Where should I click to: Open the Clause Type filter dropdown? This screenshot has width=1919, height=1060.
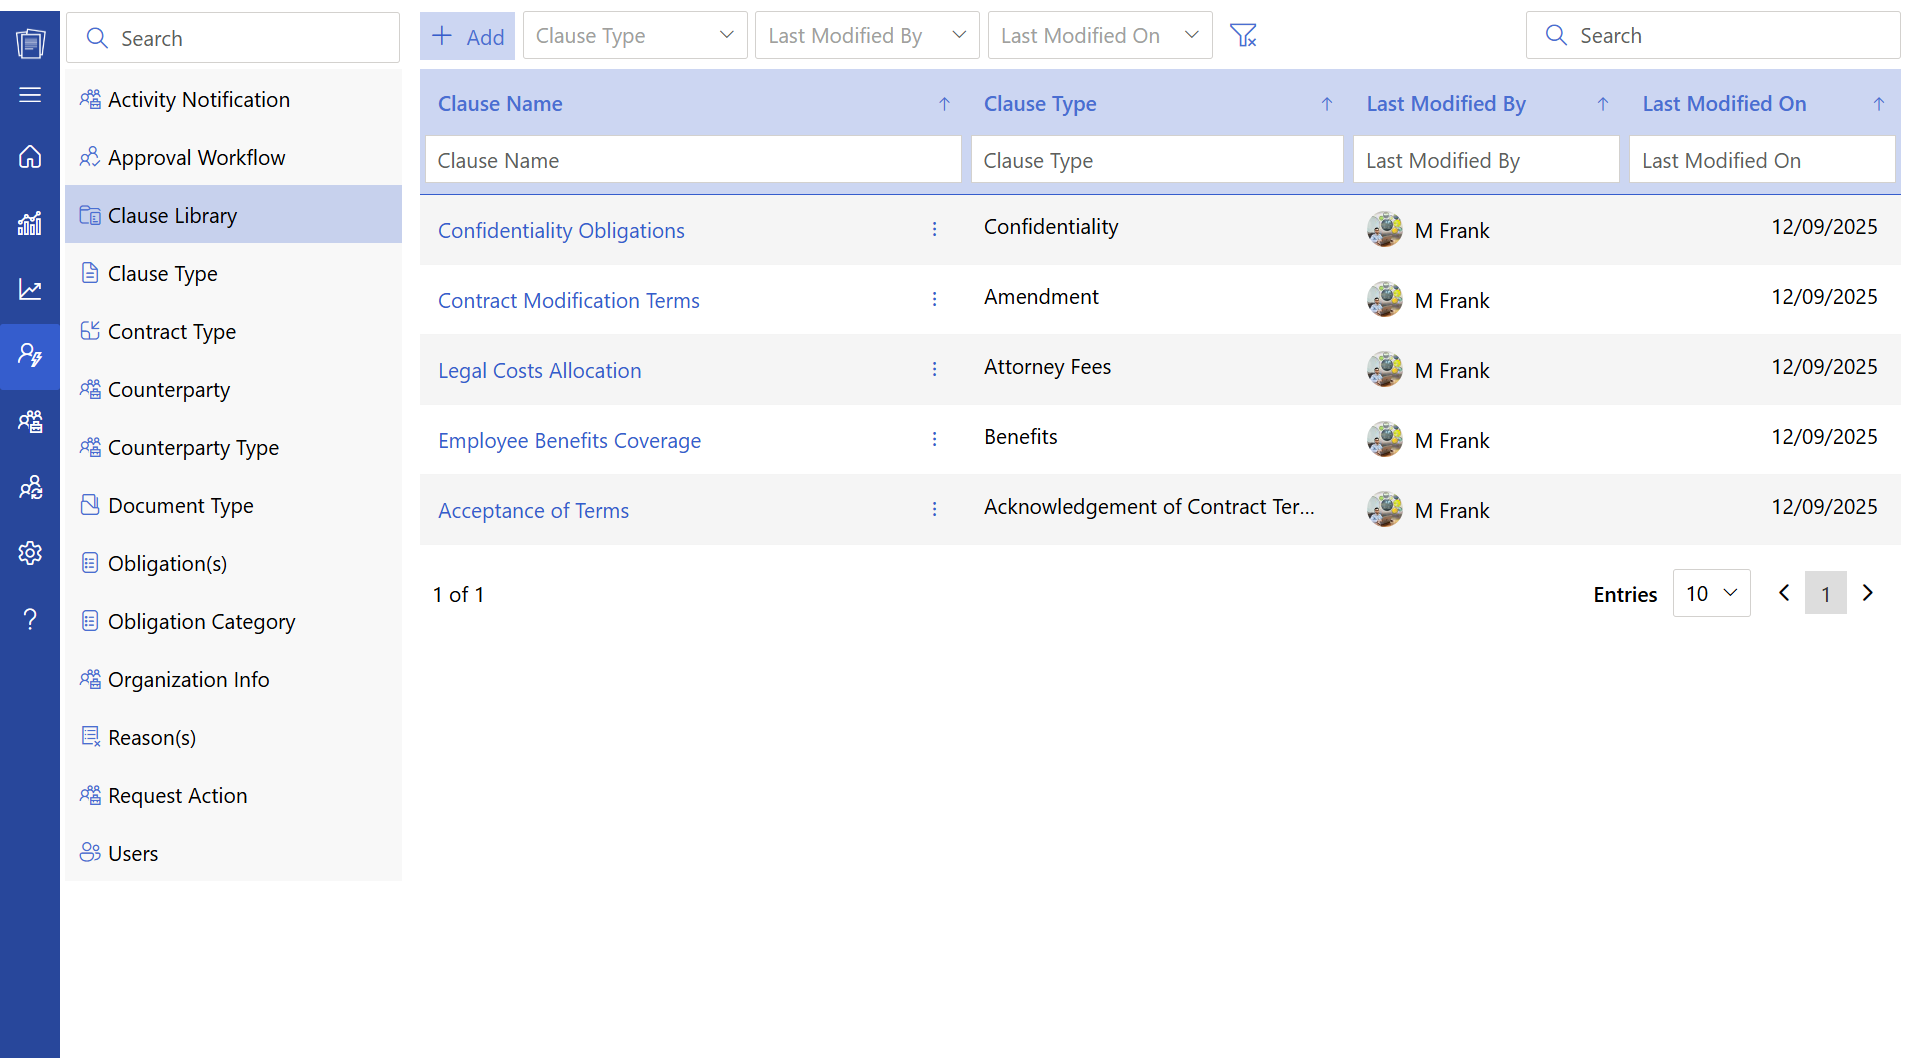point(635,35)
